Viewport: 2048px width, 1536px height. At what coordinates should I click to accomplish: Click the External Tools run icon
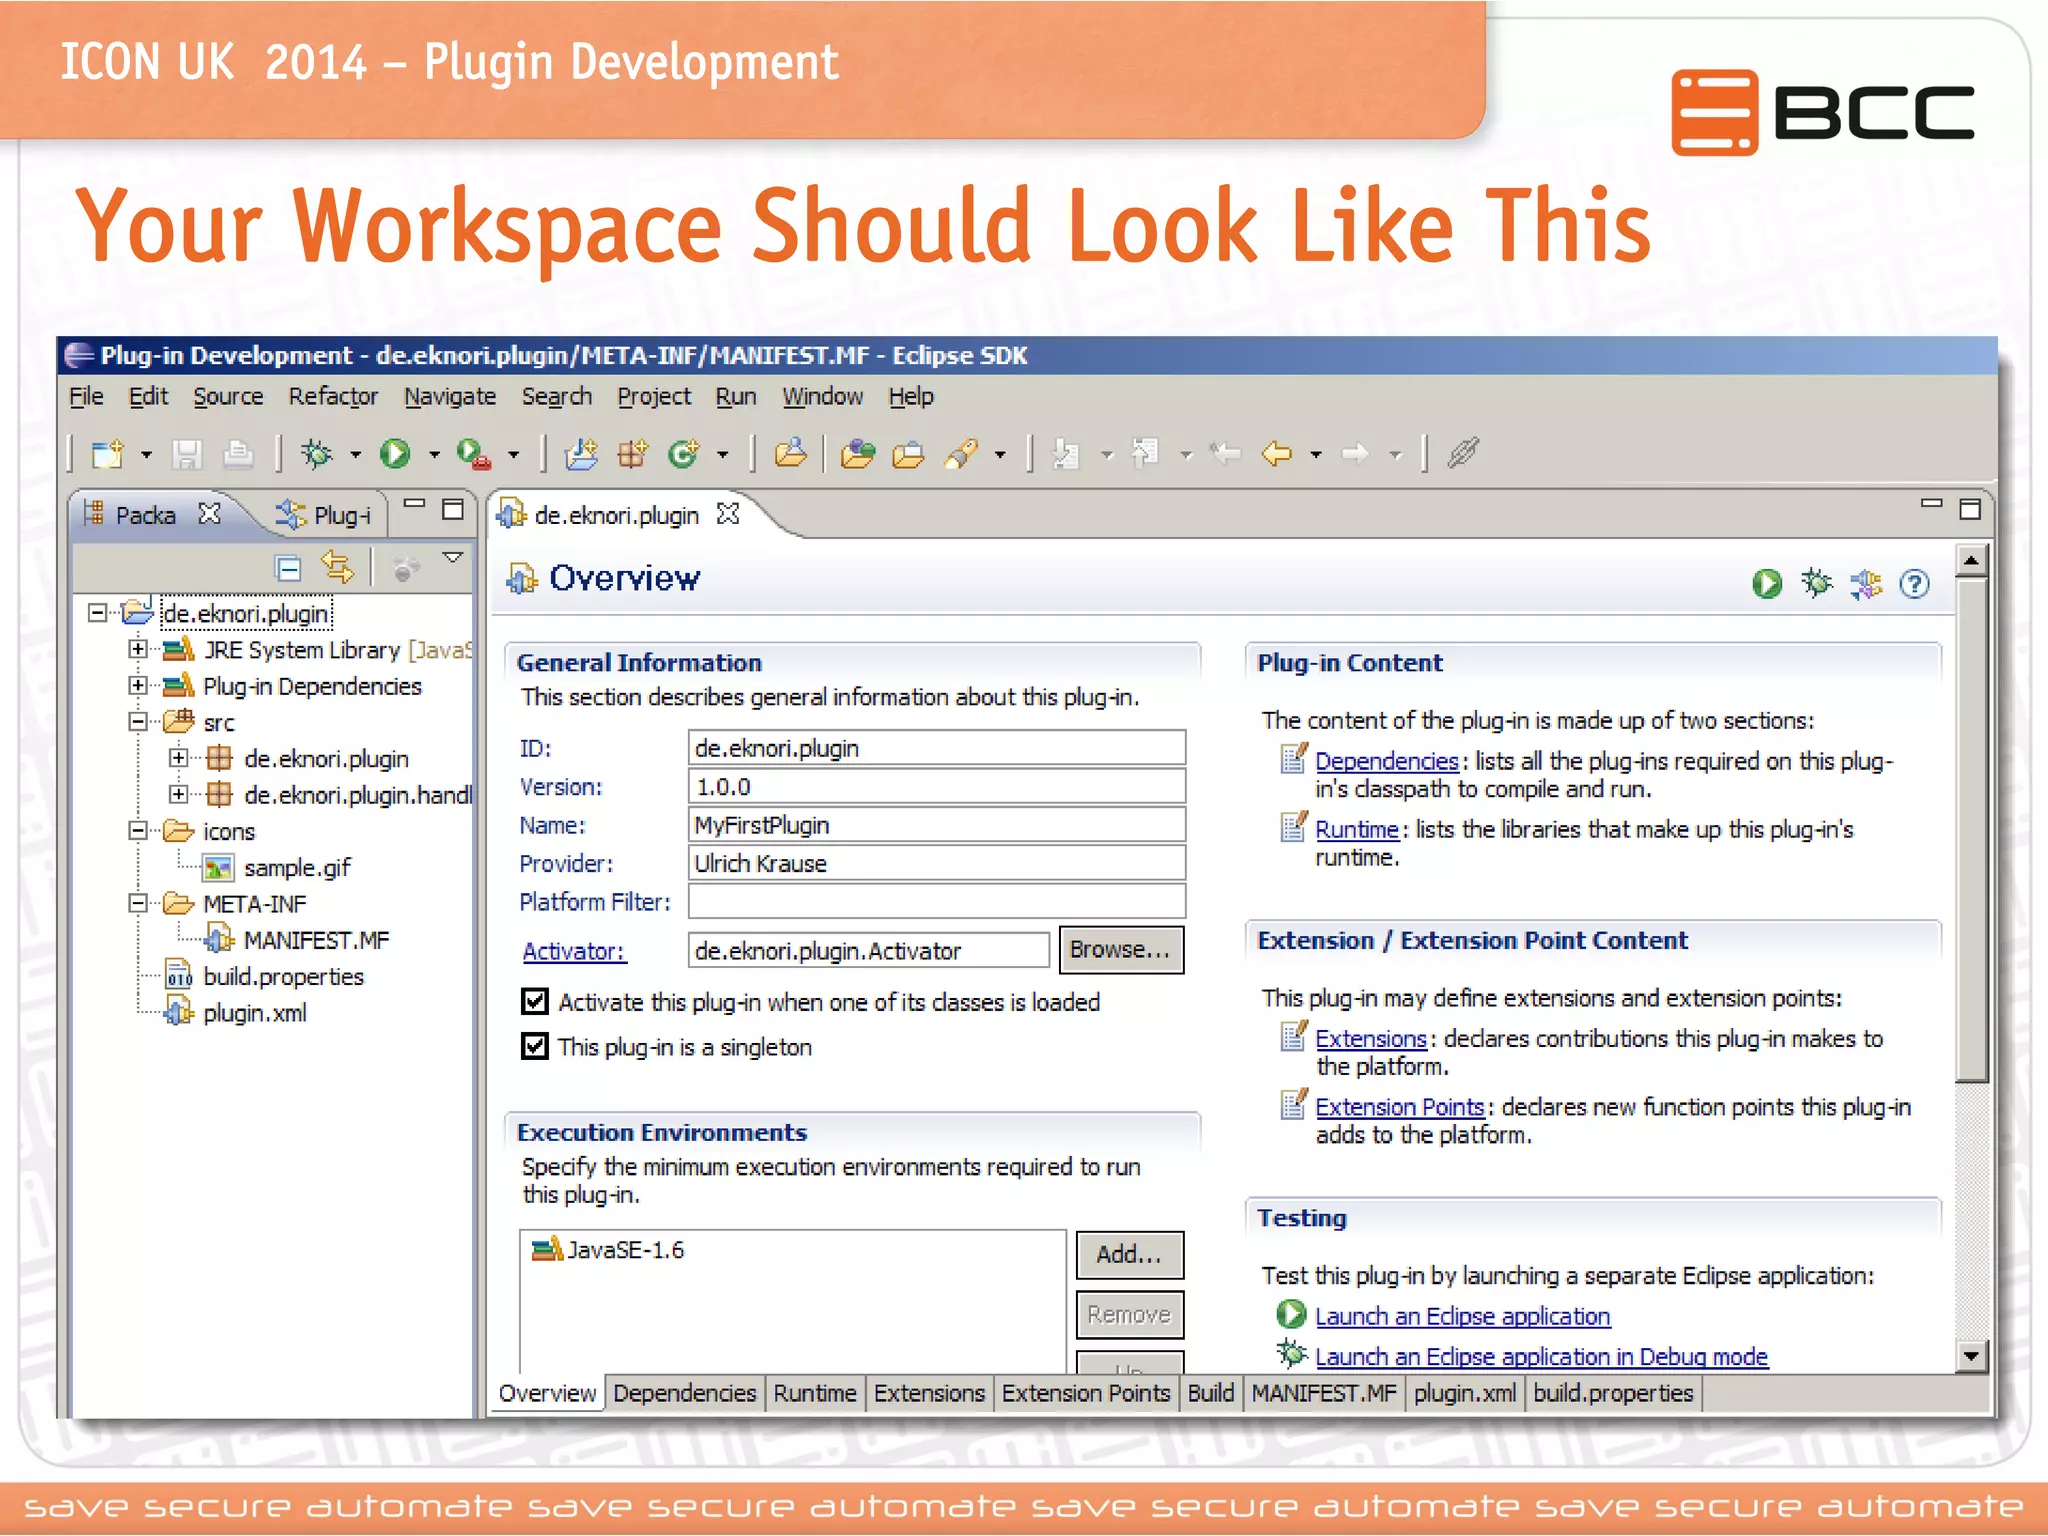pos(474,454)
